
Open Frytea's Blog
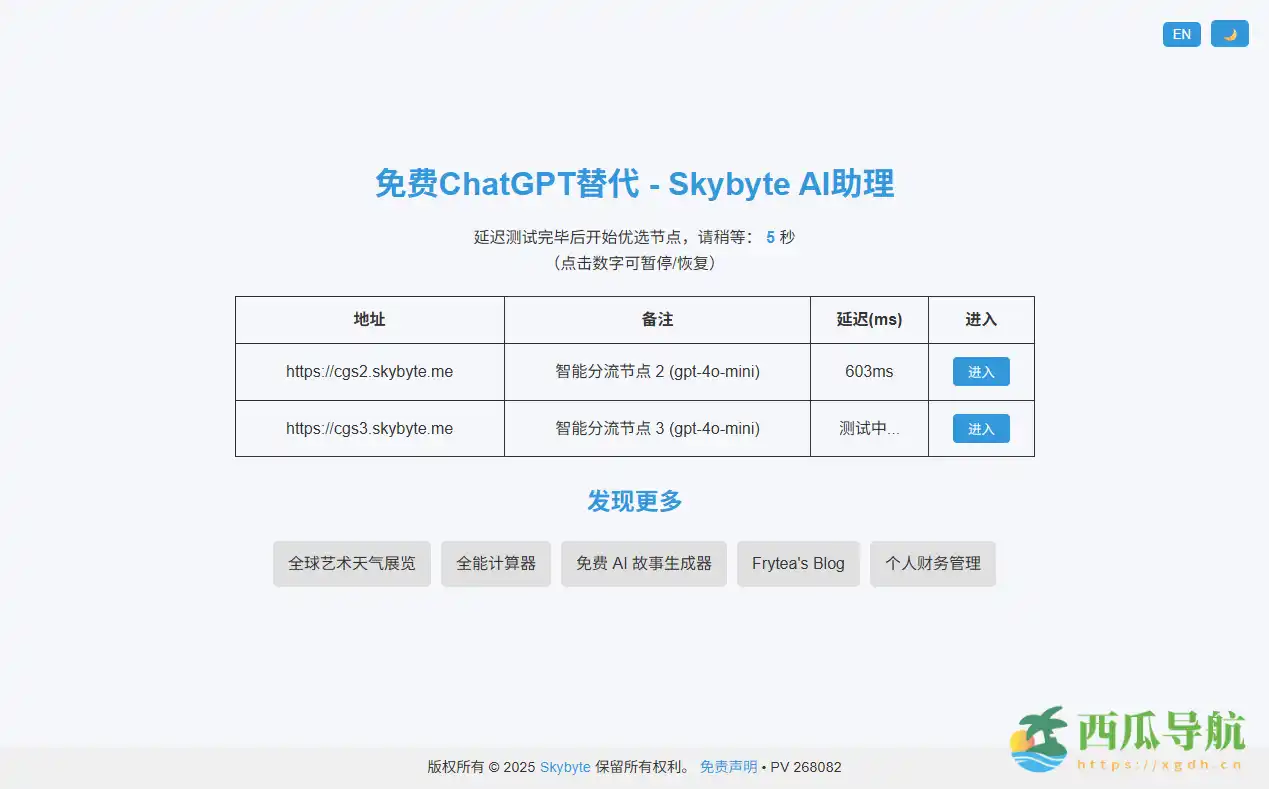(798, 563)
